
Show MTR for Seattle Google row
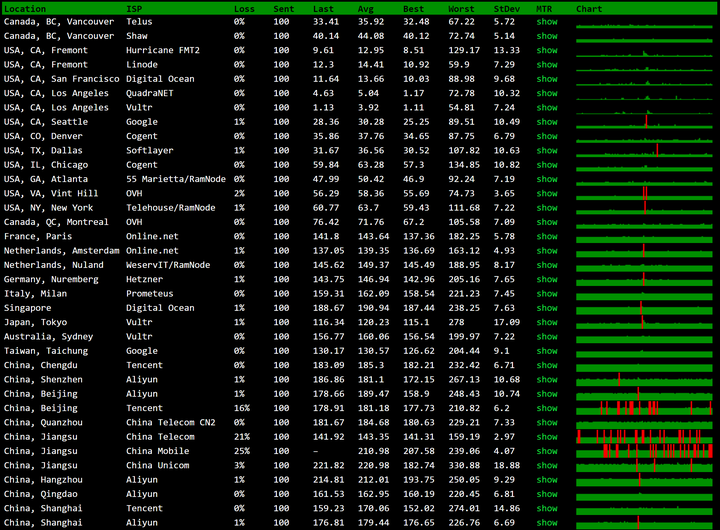[x=547, y=122]
